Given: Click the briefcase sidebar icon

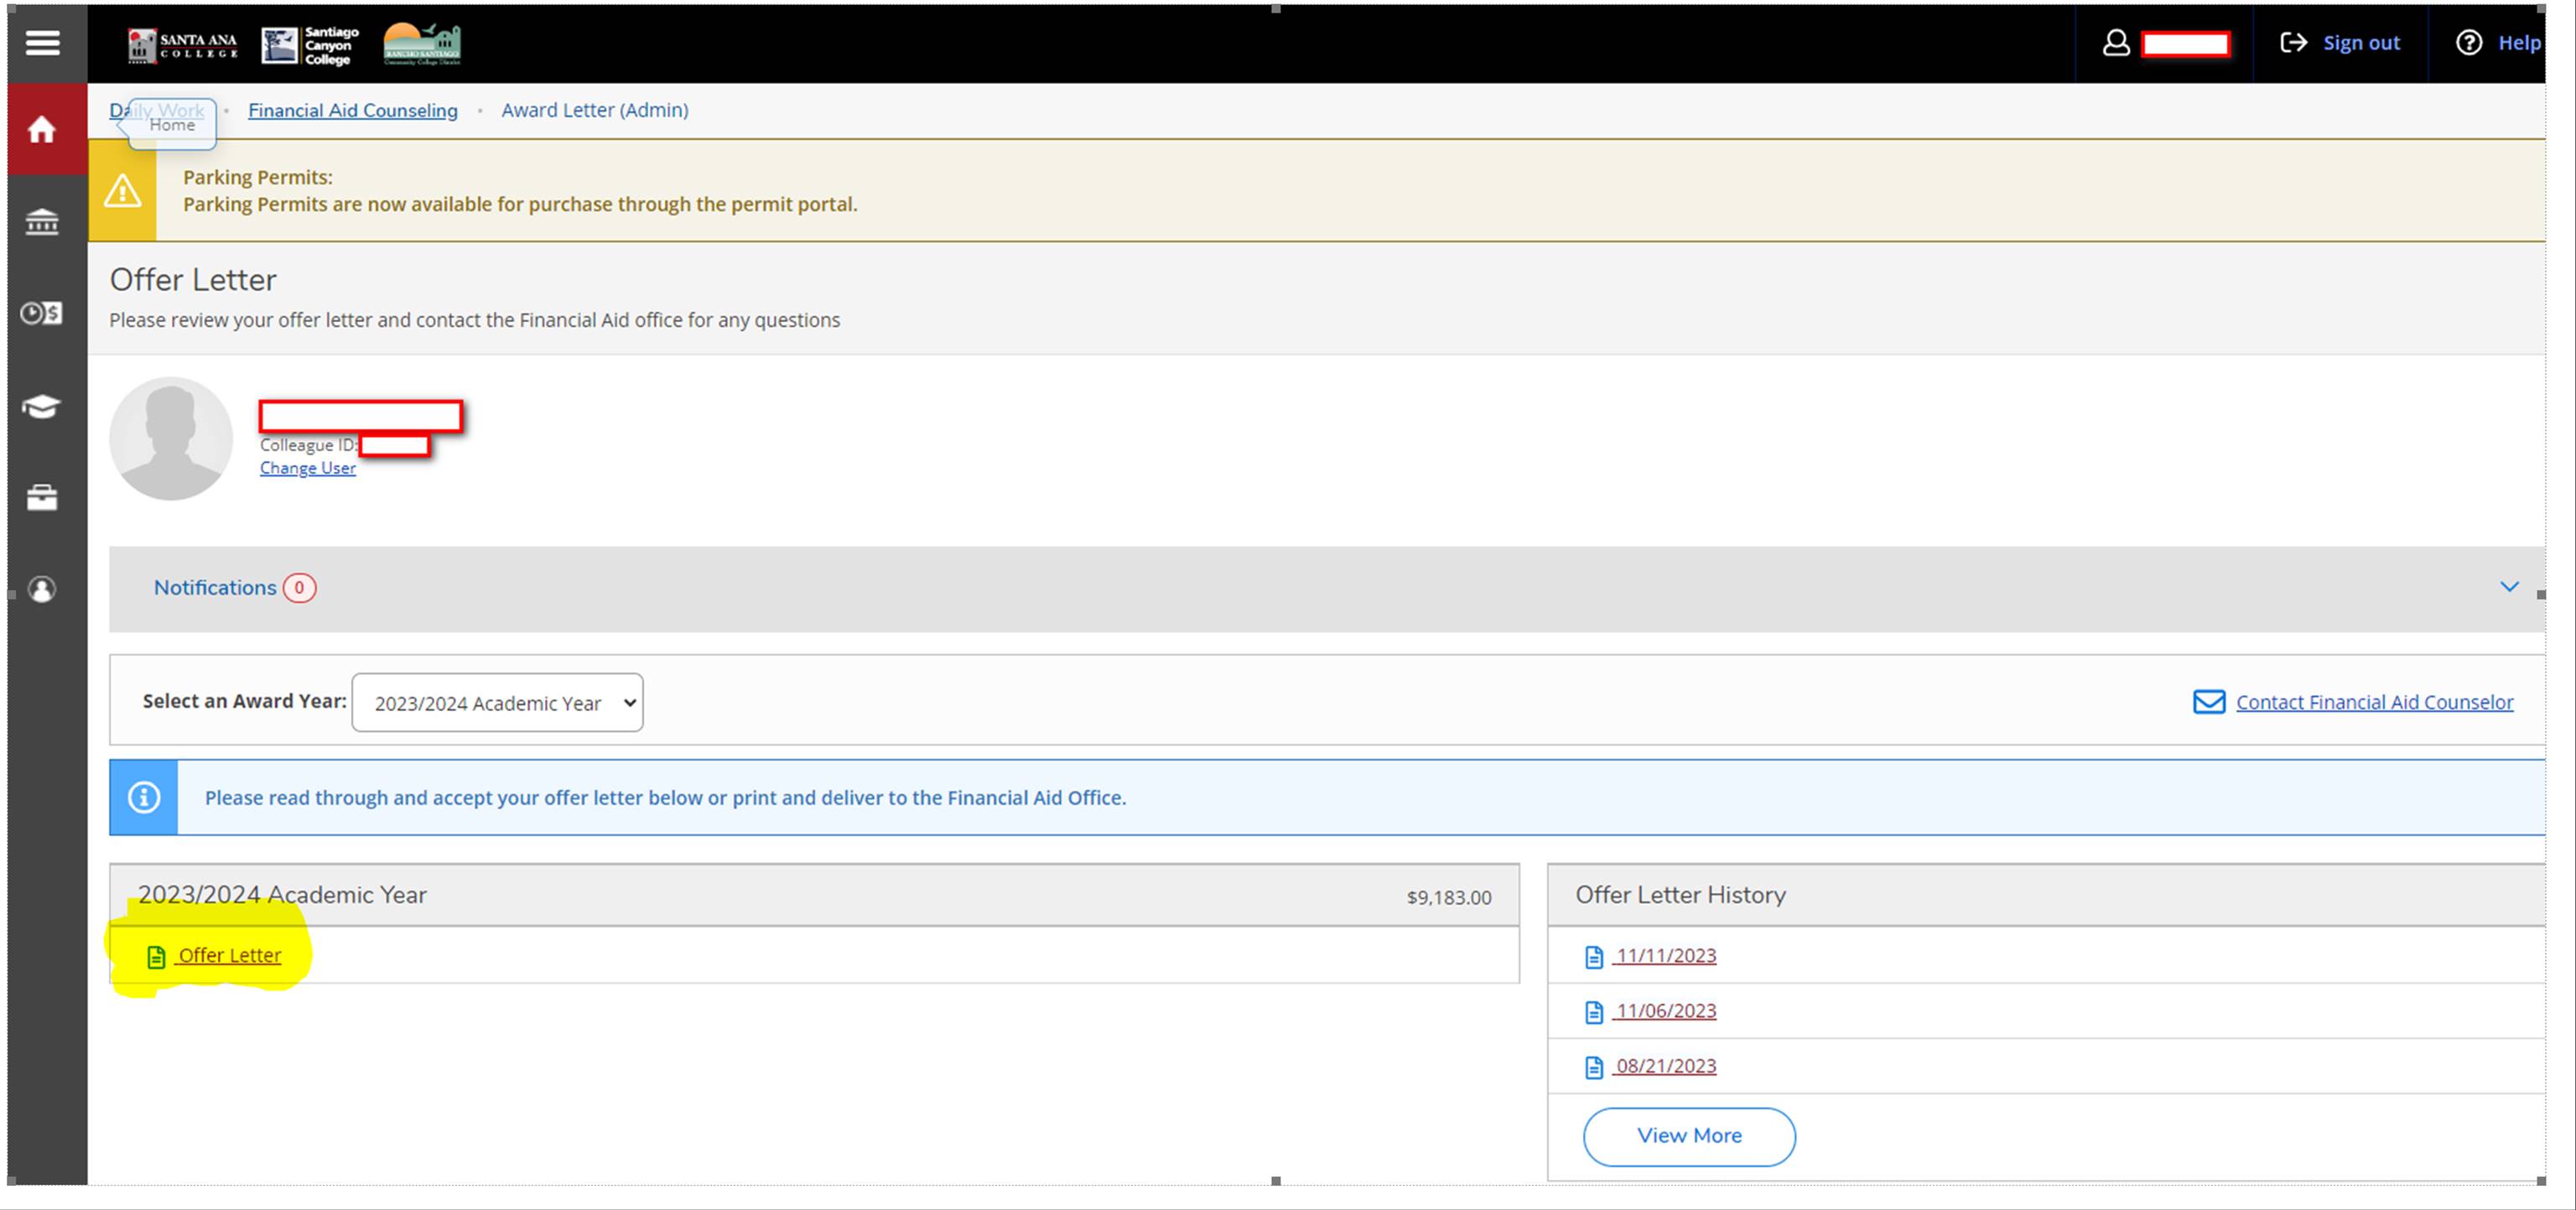Looking at the screenshot, I should (42, 498).
